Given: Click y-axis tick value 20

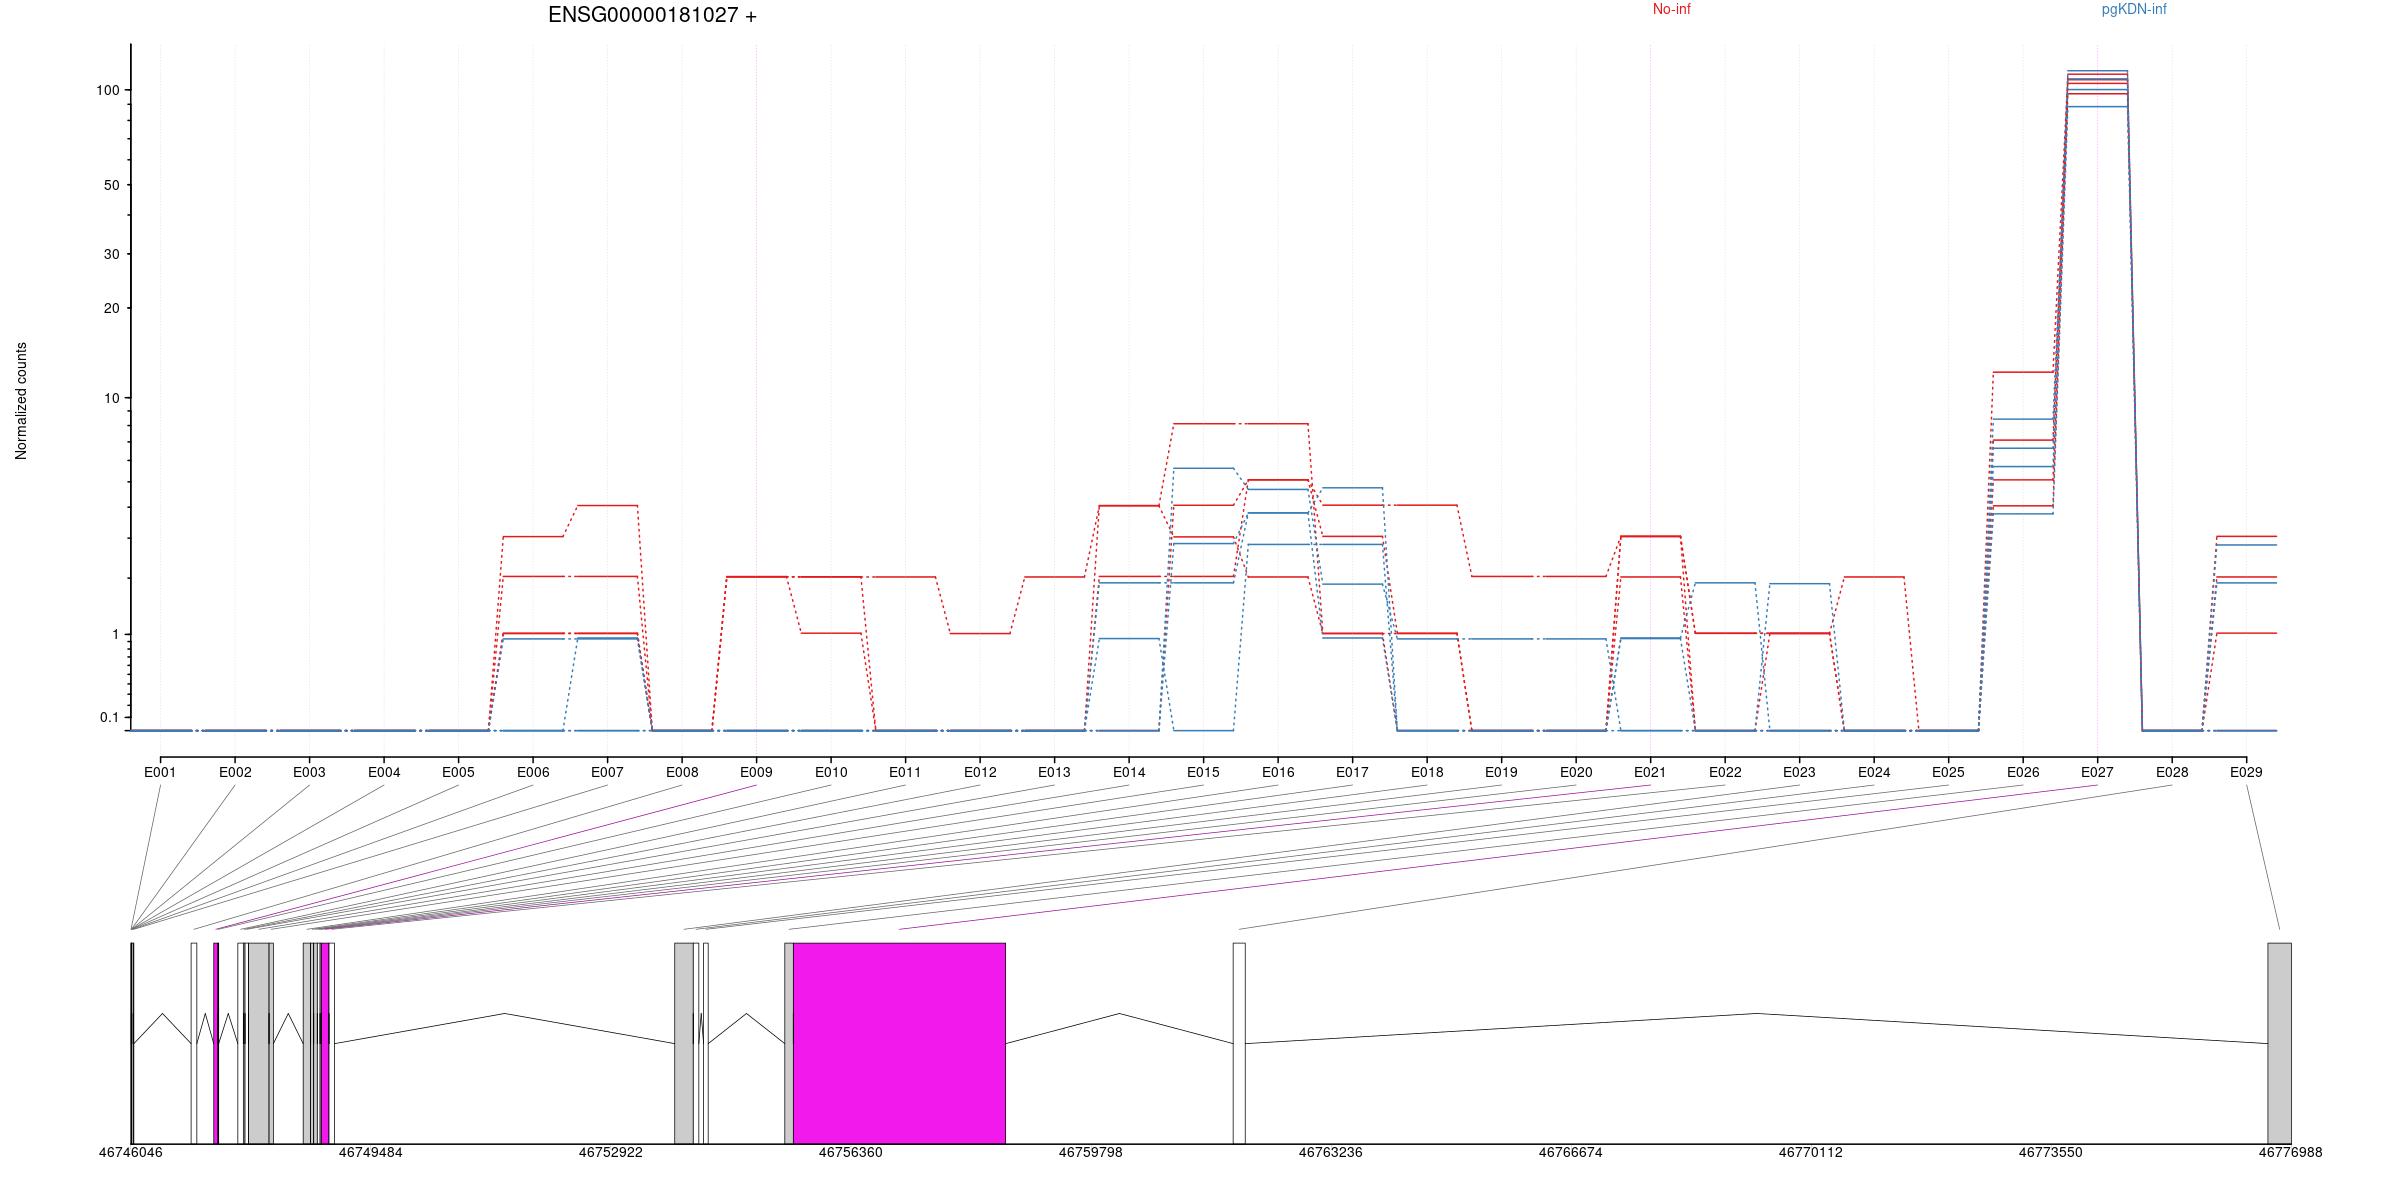Looking at the screenshot, I should click(111, 308).
